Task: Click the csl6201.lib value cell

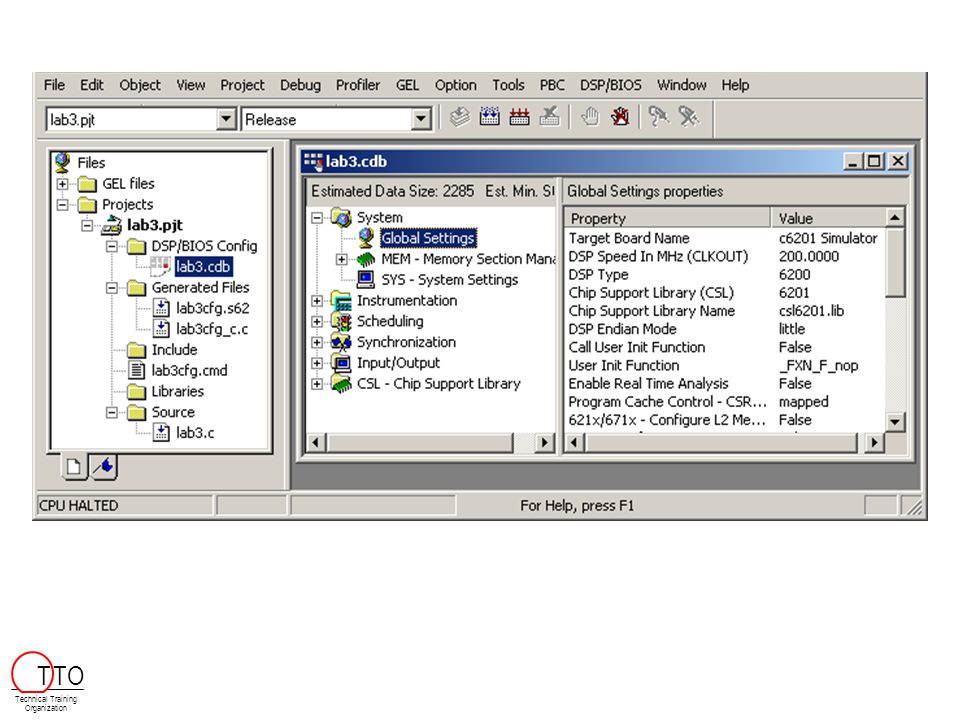Action: tap(811, 311)
